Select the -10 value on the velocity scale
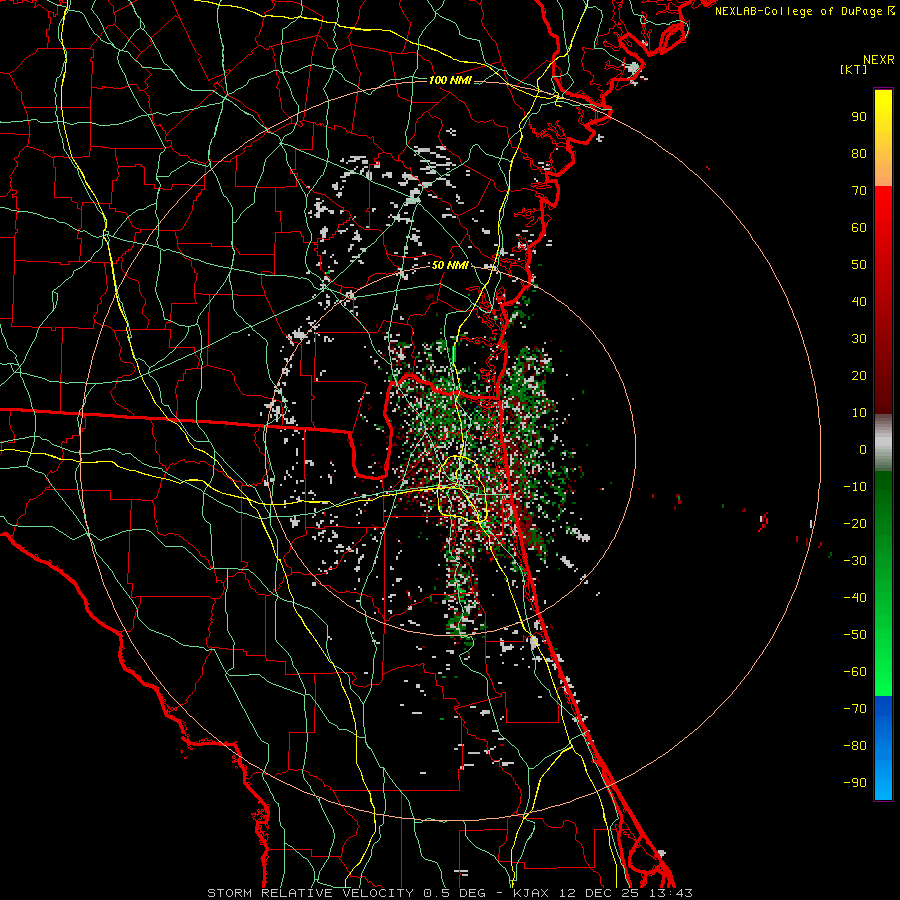The image size is (900, 900). coord(855,487)
